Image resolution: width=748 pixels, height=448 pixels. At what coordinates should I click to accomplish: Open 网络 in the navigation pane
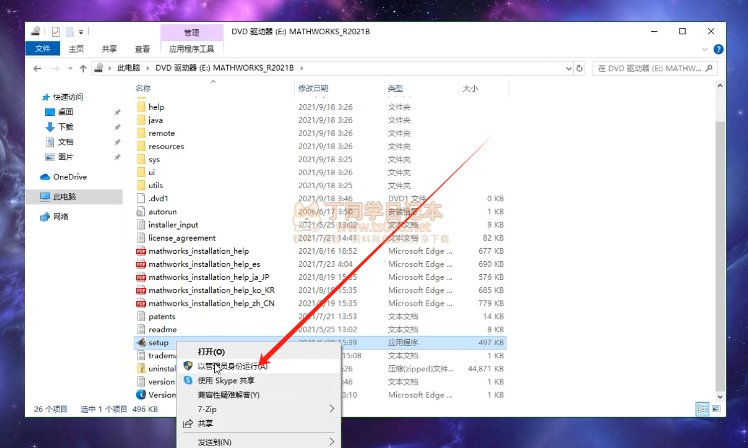point(61,217)
